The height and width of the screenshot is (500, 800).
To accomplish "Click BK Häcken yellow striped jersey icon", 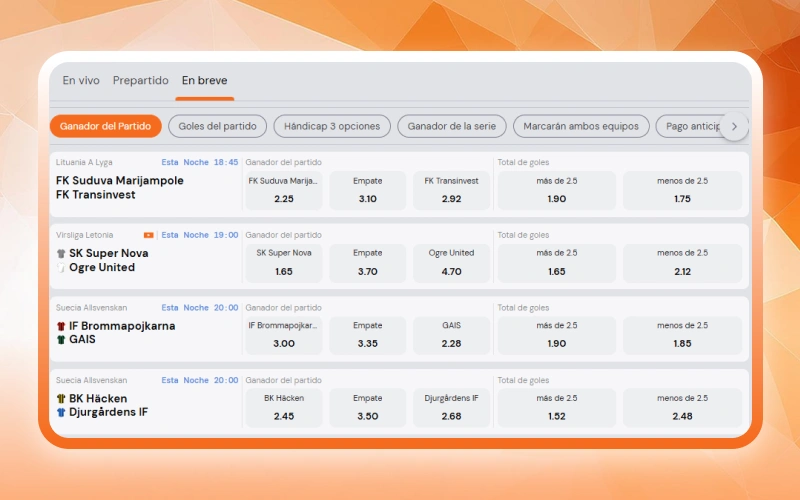I will click(61, 398).
